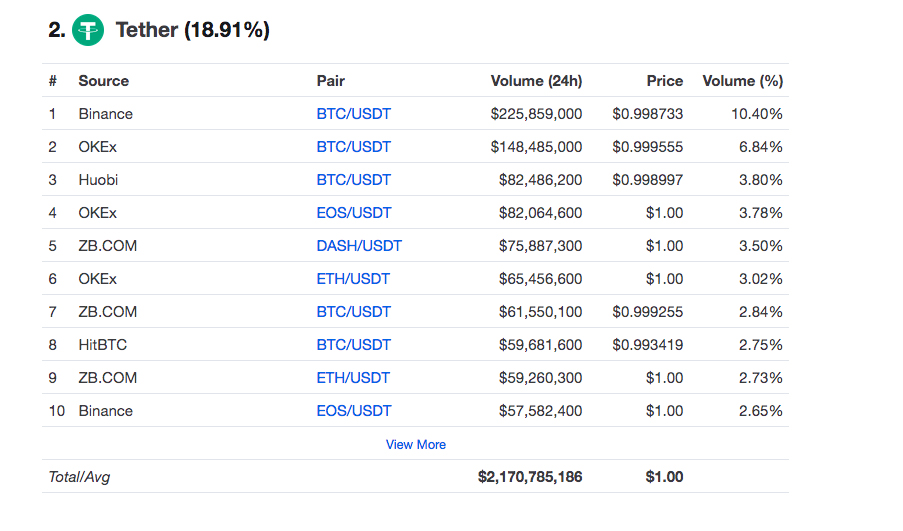Open OKEx EOS/USDT pair link
903x531 pixels.
pyautogui.click(x=354, y=213)
